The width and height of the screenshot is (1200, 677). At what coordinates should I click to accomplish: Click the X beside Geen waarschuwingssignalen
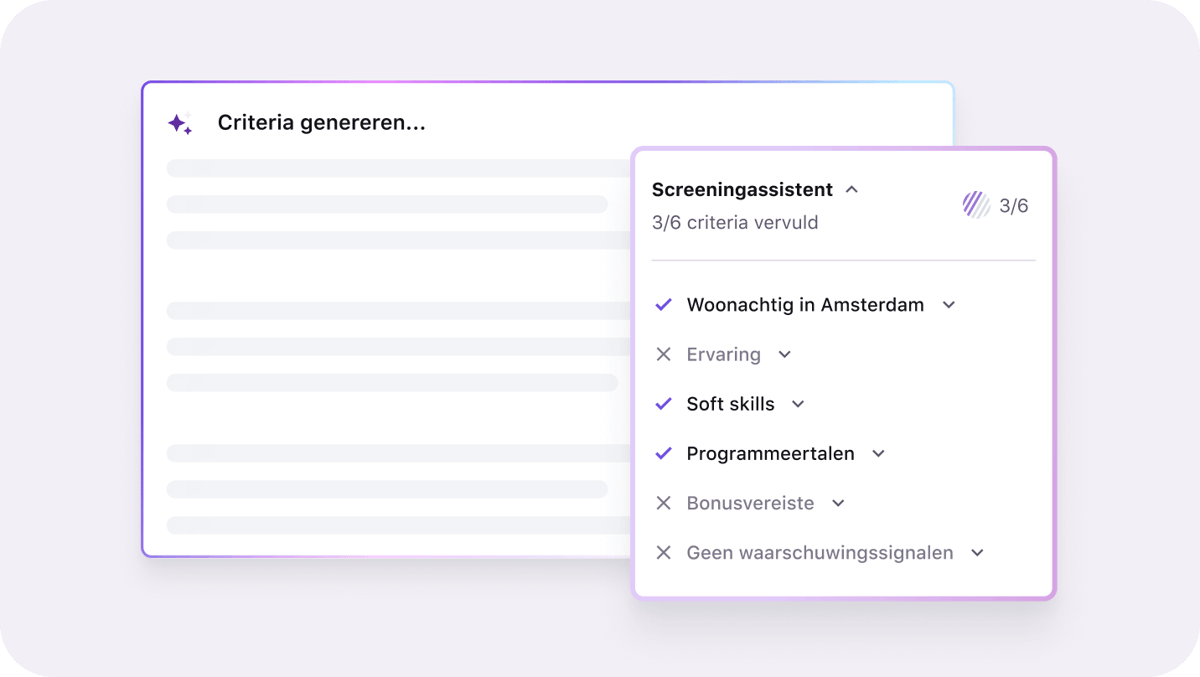coord(663,552)
